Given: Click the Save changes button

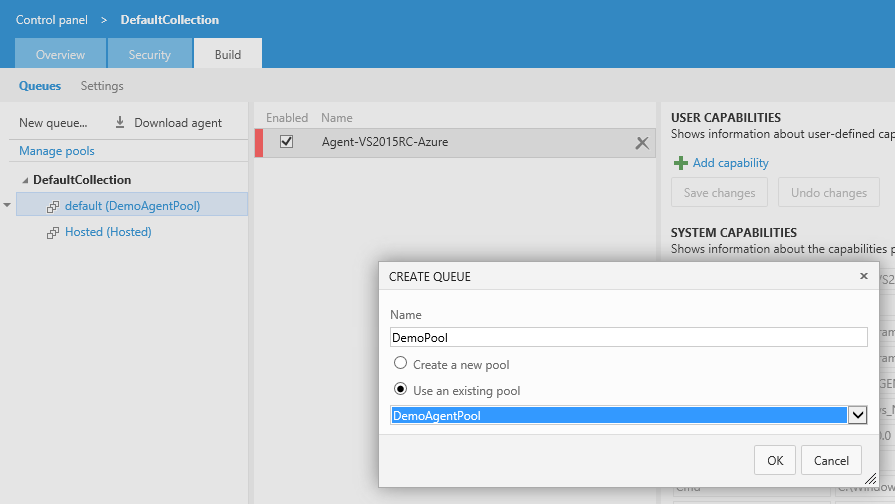Looking at the screenshot, I should tap(719, 192).
